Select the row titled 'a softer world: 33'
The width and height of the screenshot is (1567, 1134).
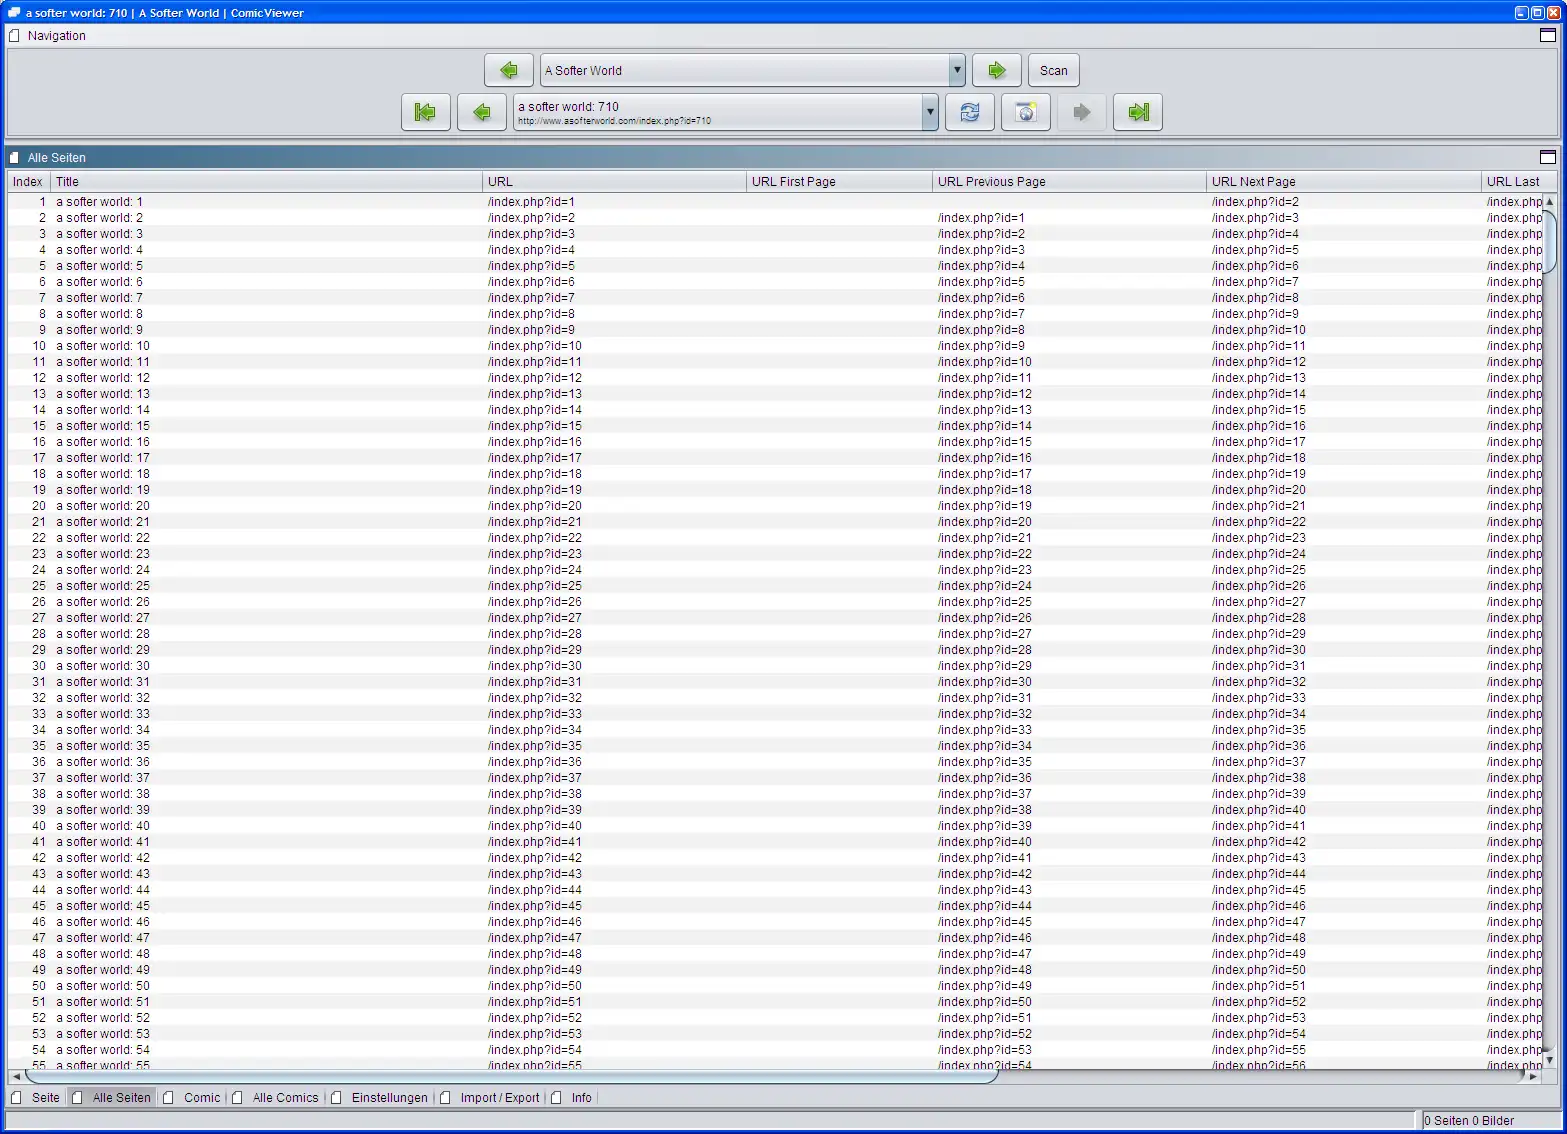click(775, 713)
